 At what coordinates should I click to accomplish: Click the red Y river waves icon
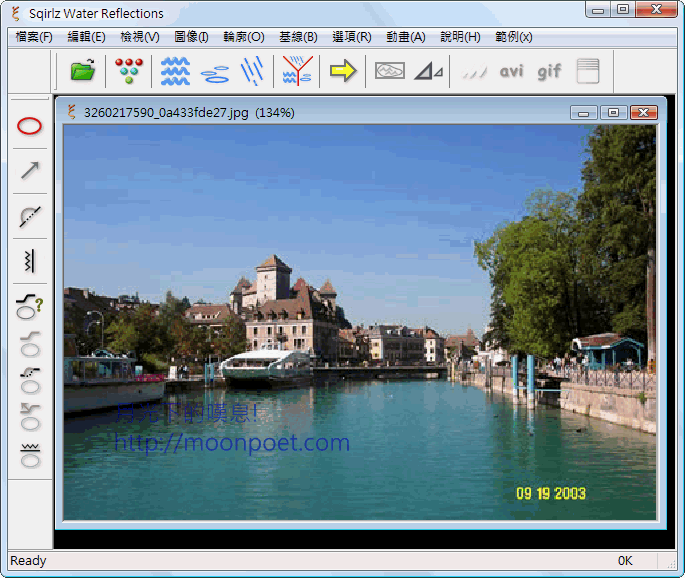pos(297,71)
